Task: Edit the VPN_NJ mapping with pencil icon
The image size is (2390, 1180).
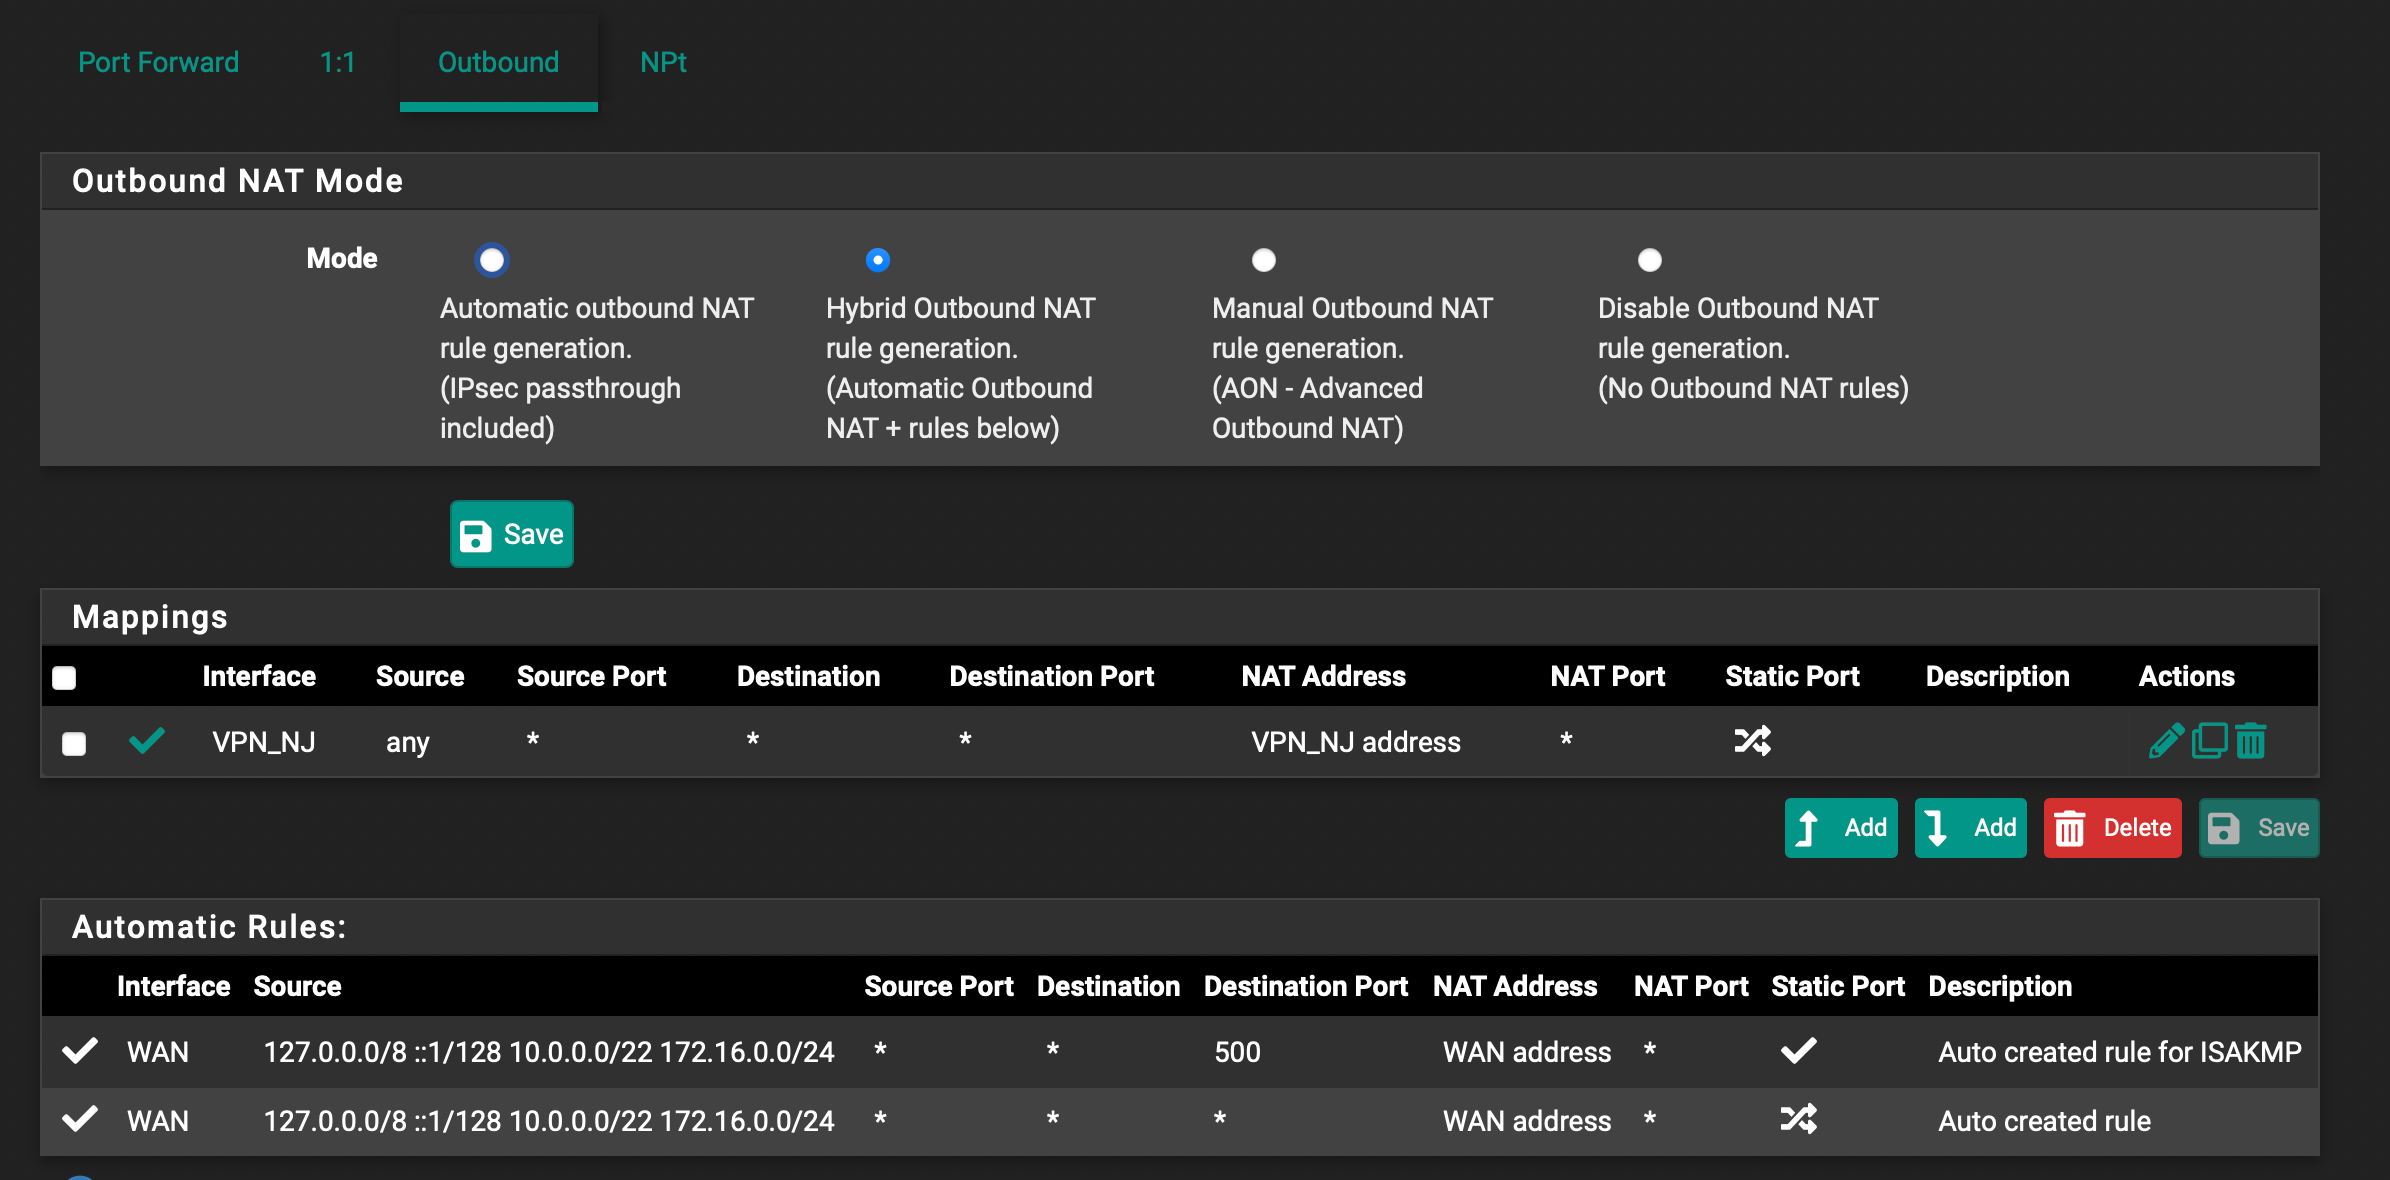Action: tap(2165, 741)
